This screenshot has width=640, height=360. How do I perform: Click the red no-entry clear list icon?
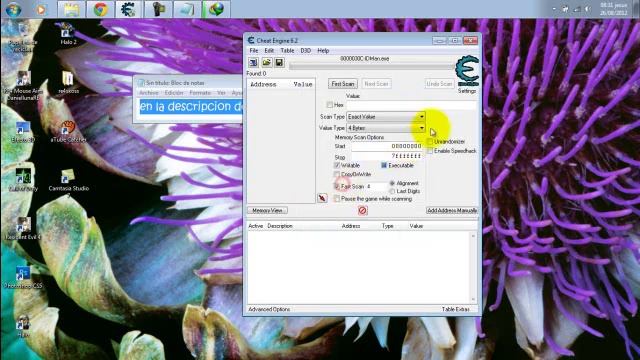pyautogui.click(x=362, y=210)
